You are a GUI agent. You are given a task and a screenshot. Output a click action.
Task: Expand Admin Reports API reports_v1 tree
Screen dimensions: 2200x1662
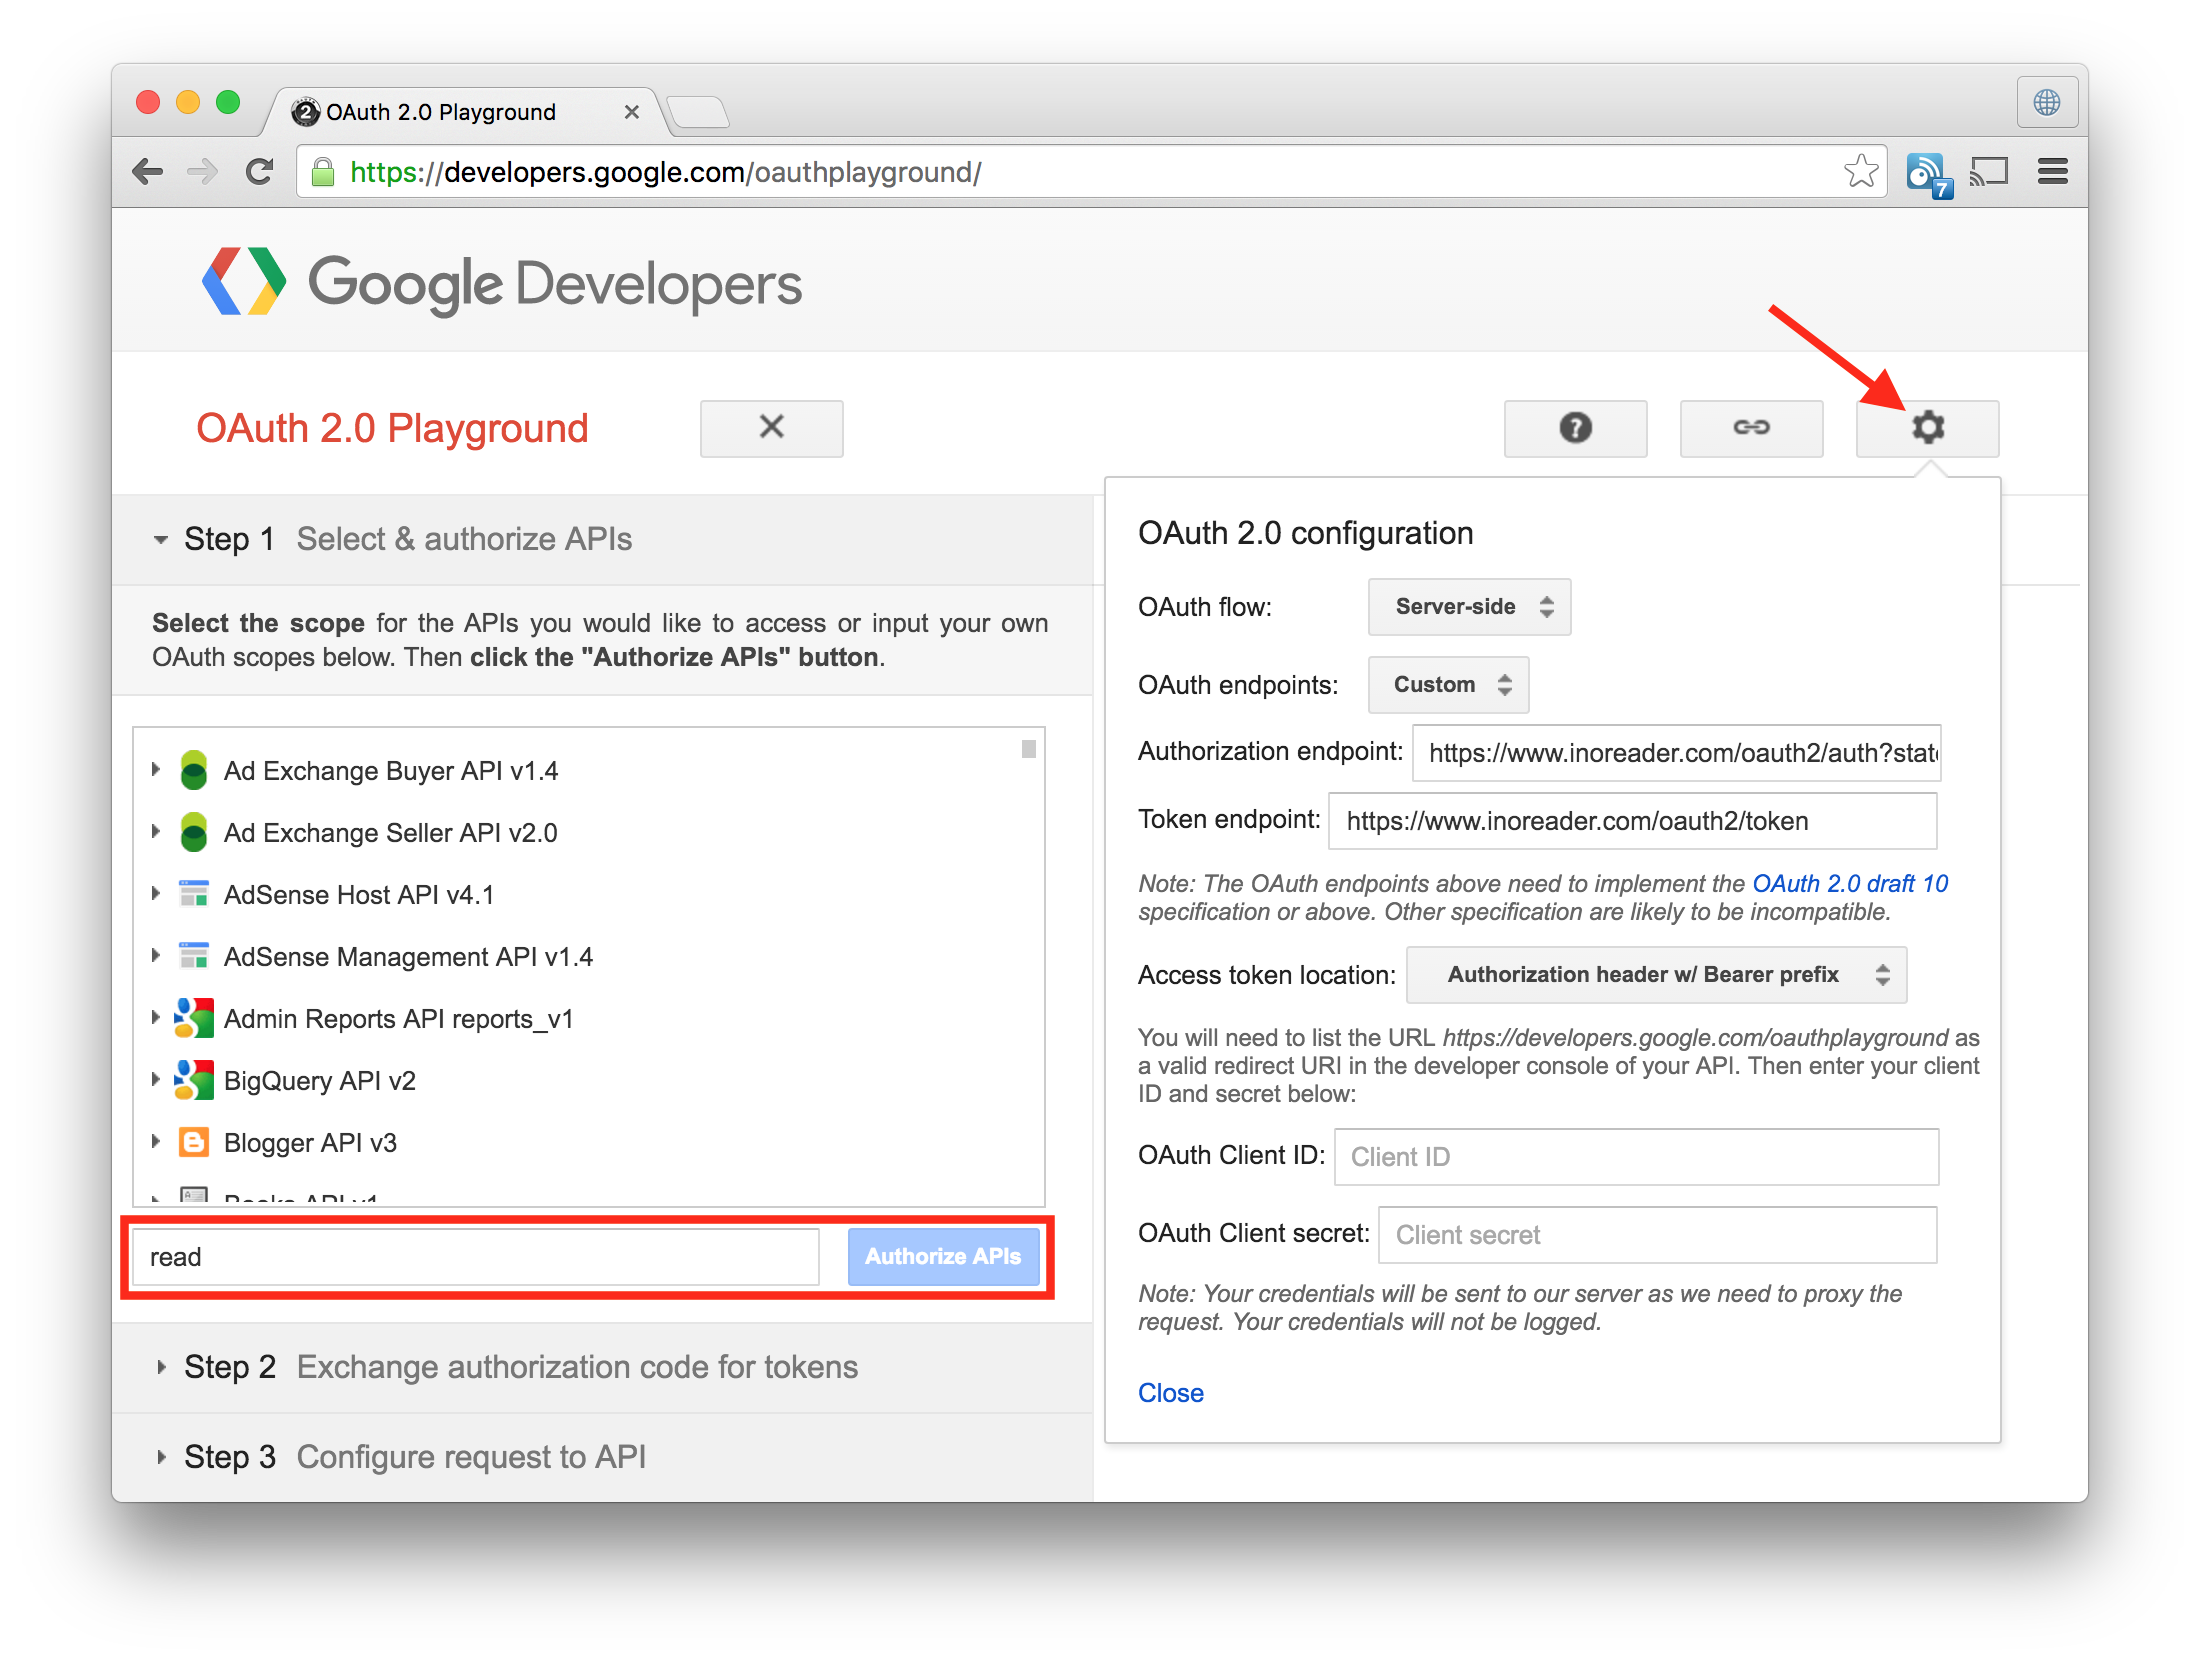coord(156,1018)
